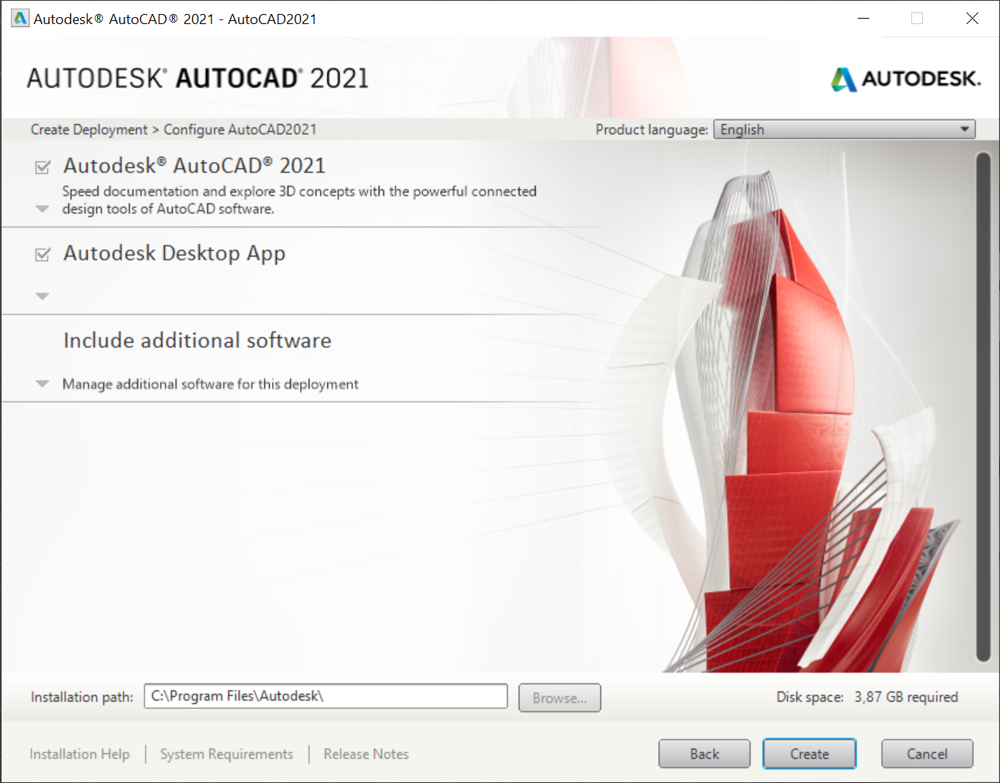Viewport: 1000px width, 783px height.
Task: Expand the Autodesk Desktop App options arrow
Action: point(42,296)
